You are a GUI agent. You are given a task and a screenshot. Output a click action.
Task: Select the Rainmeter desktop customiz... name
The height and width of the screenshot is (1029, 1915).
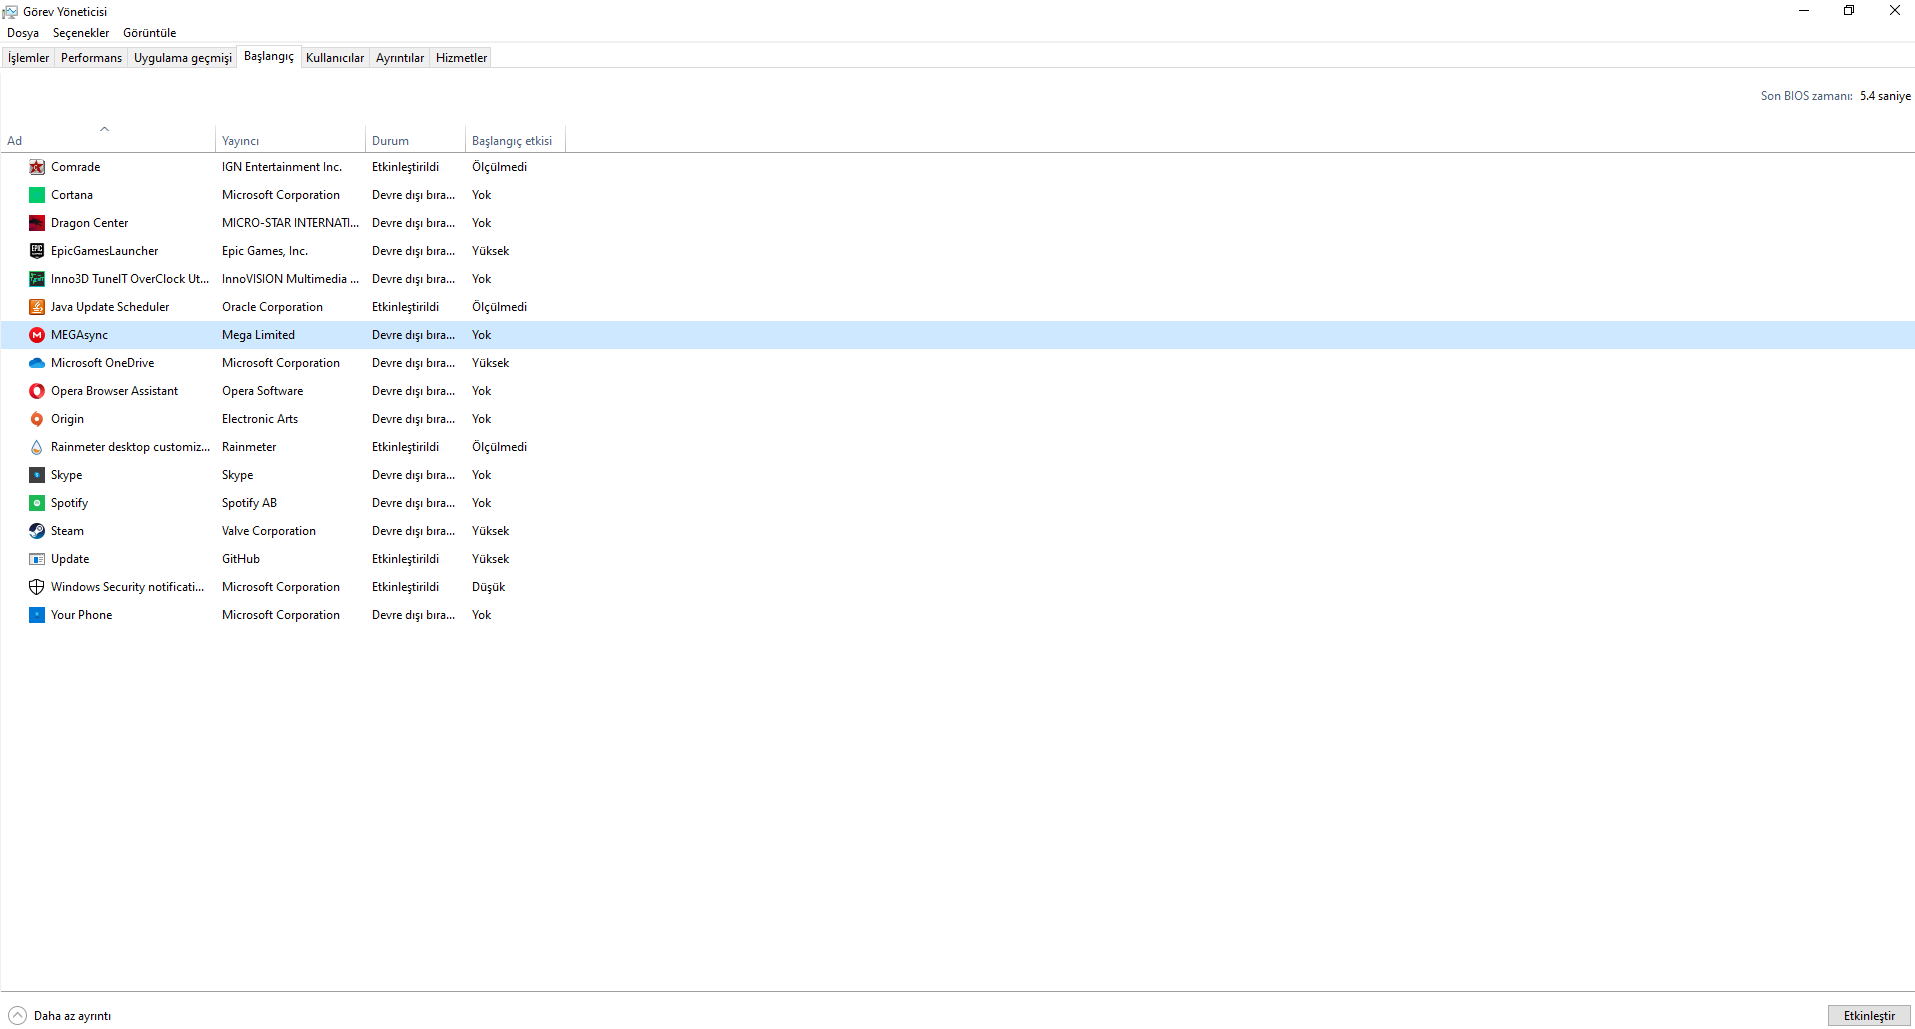coord(130,447)
